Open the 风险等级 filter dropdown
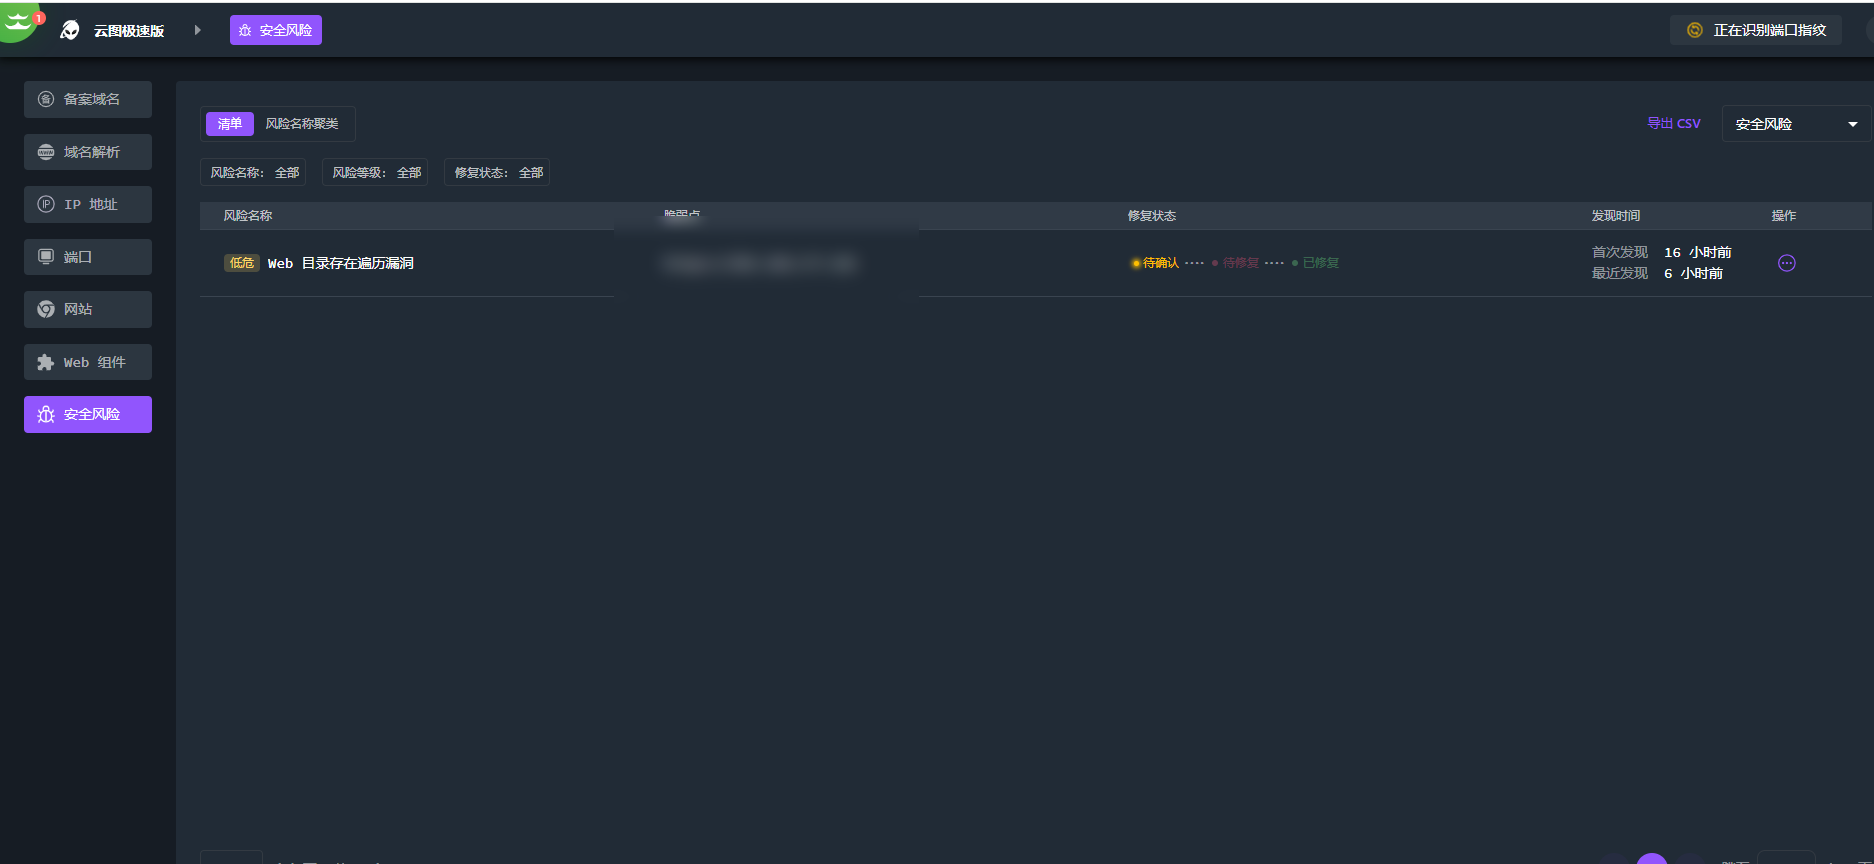 coord(376,172)
